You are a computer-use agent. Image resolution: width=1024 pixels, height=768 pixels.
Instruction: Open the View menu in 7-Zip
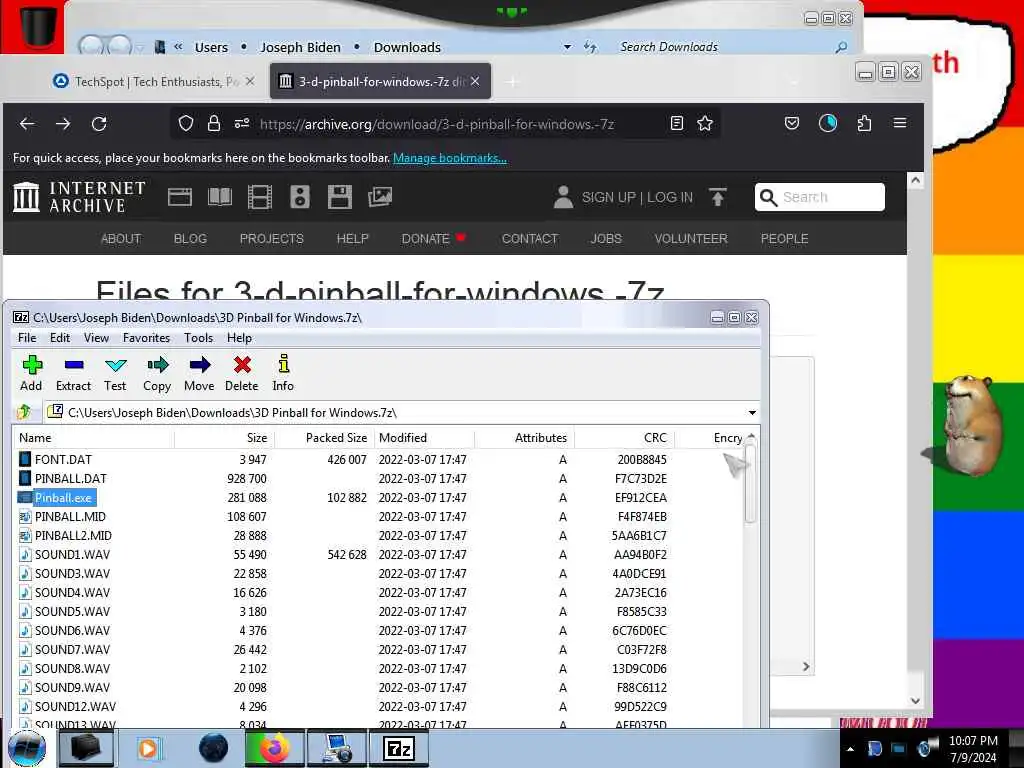tap(96, 338)
